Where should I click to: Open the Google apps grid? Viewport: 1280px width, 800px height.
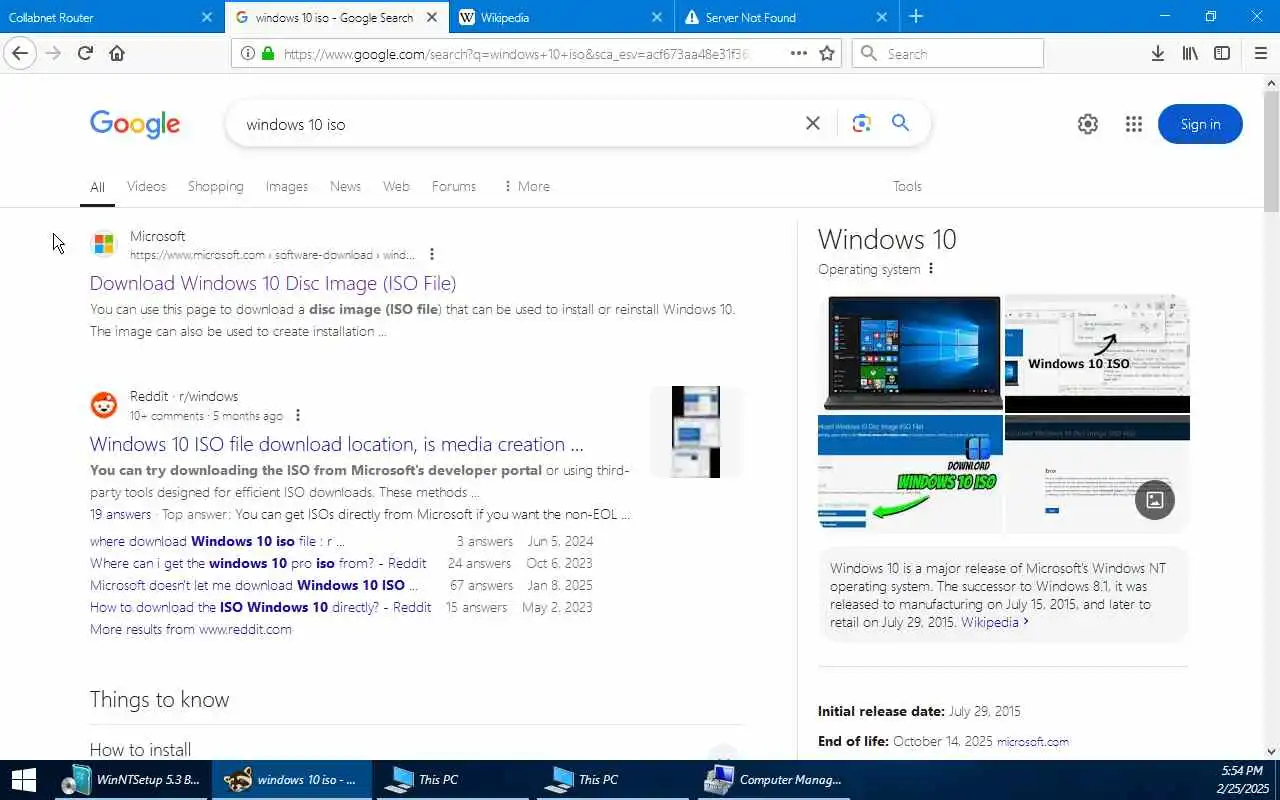pyautogui.click(x=1133, y=124)
